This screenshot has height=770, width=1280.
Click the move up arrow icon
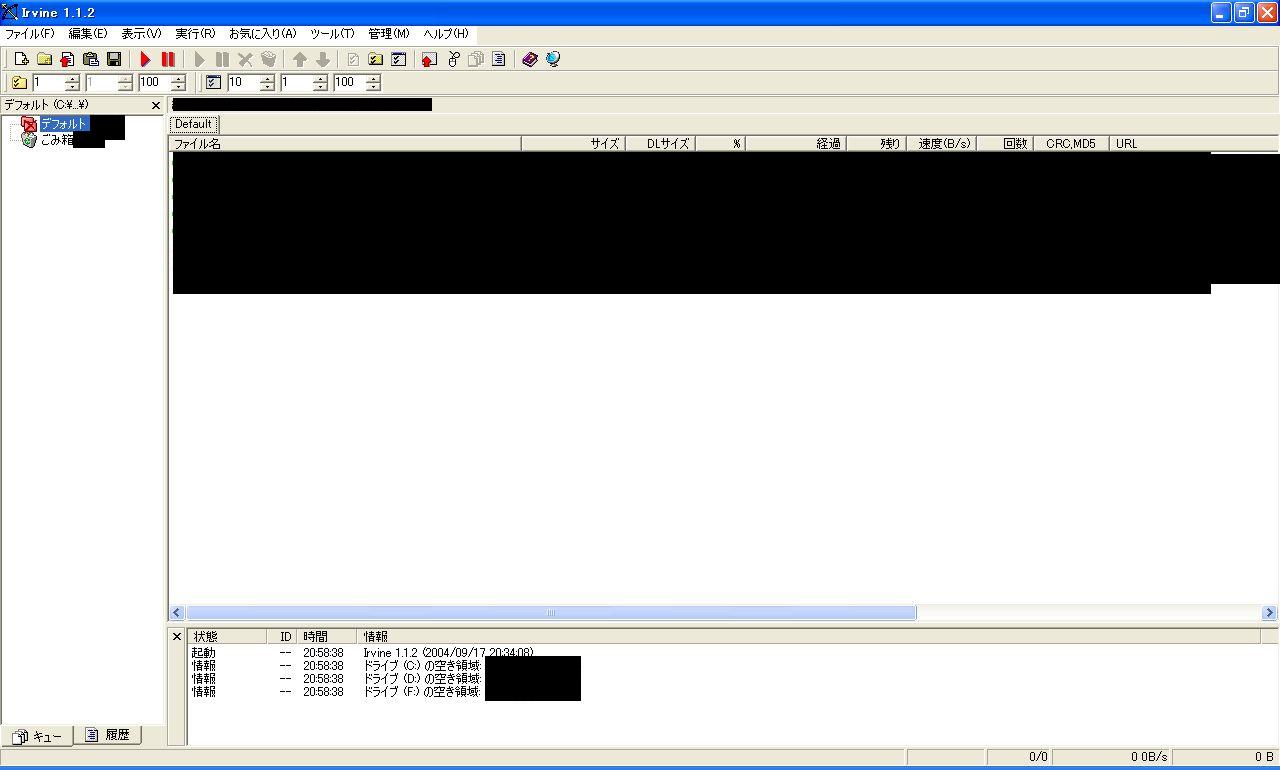pos(299,60)
